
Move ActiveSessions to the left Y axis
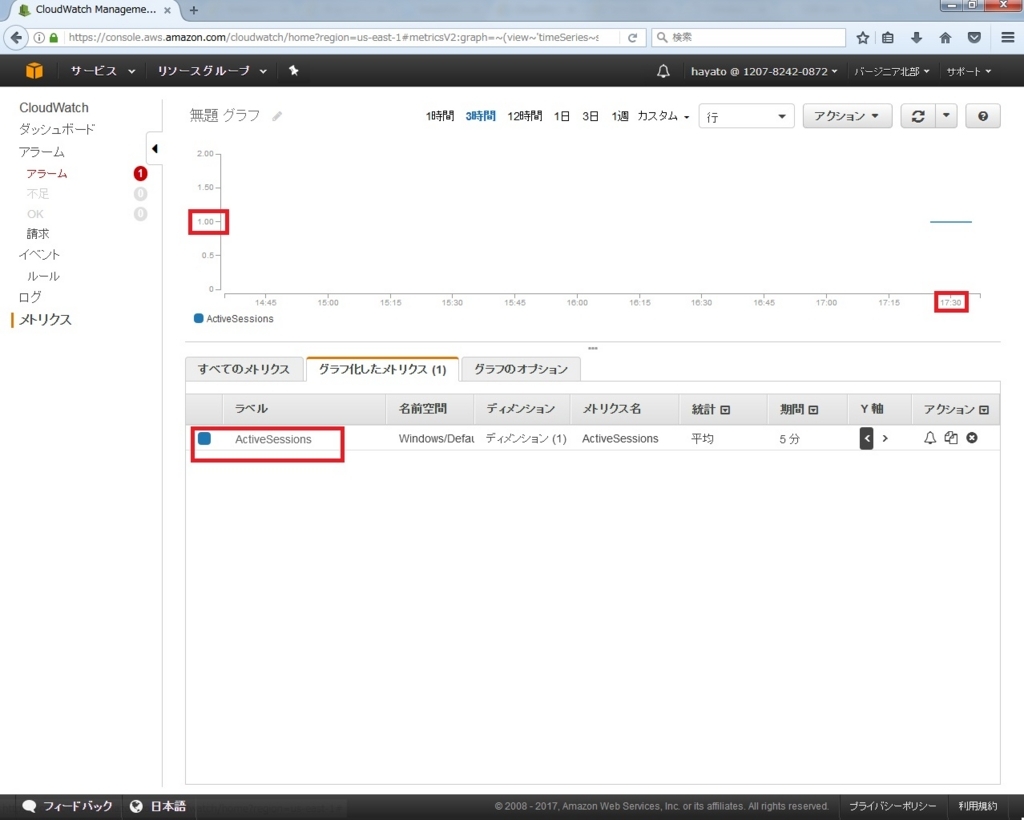point(867,438)
